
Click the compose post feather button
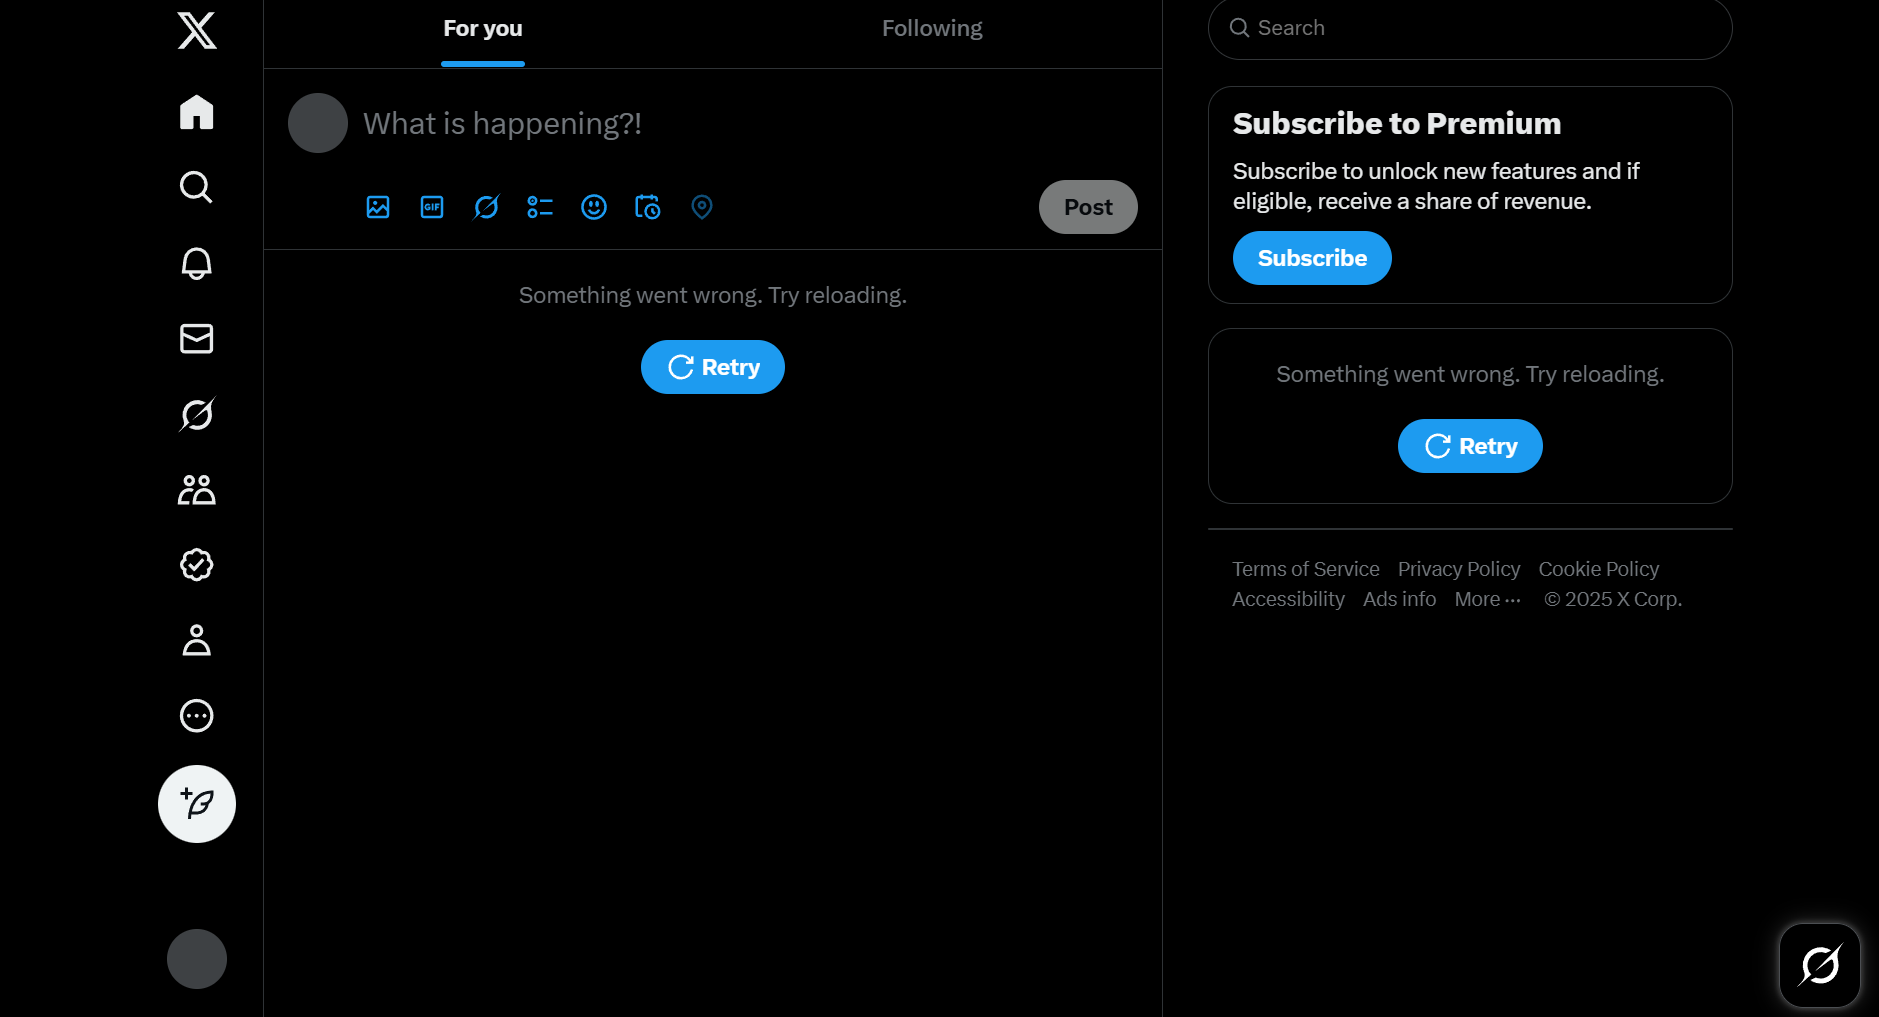coord(197,804)
